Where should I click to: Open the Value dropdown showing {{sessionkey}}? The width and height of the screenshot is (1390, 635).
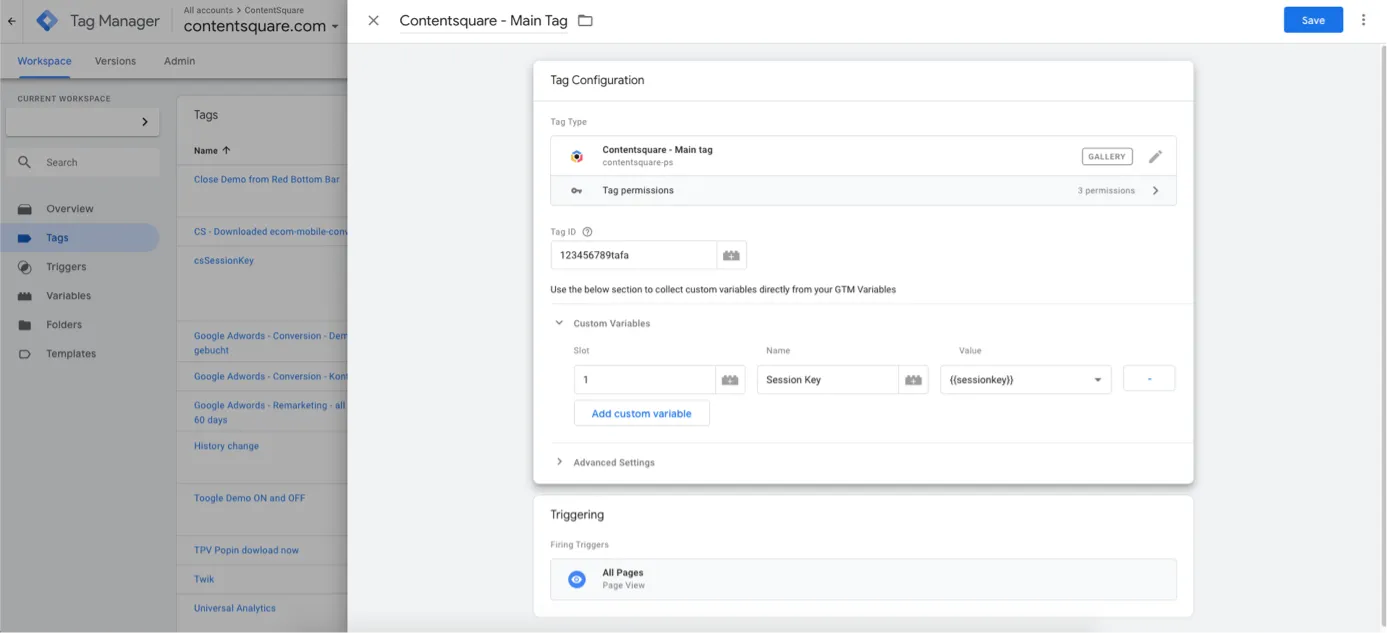tap(1025, 380)
